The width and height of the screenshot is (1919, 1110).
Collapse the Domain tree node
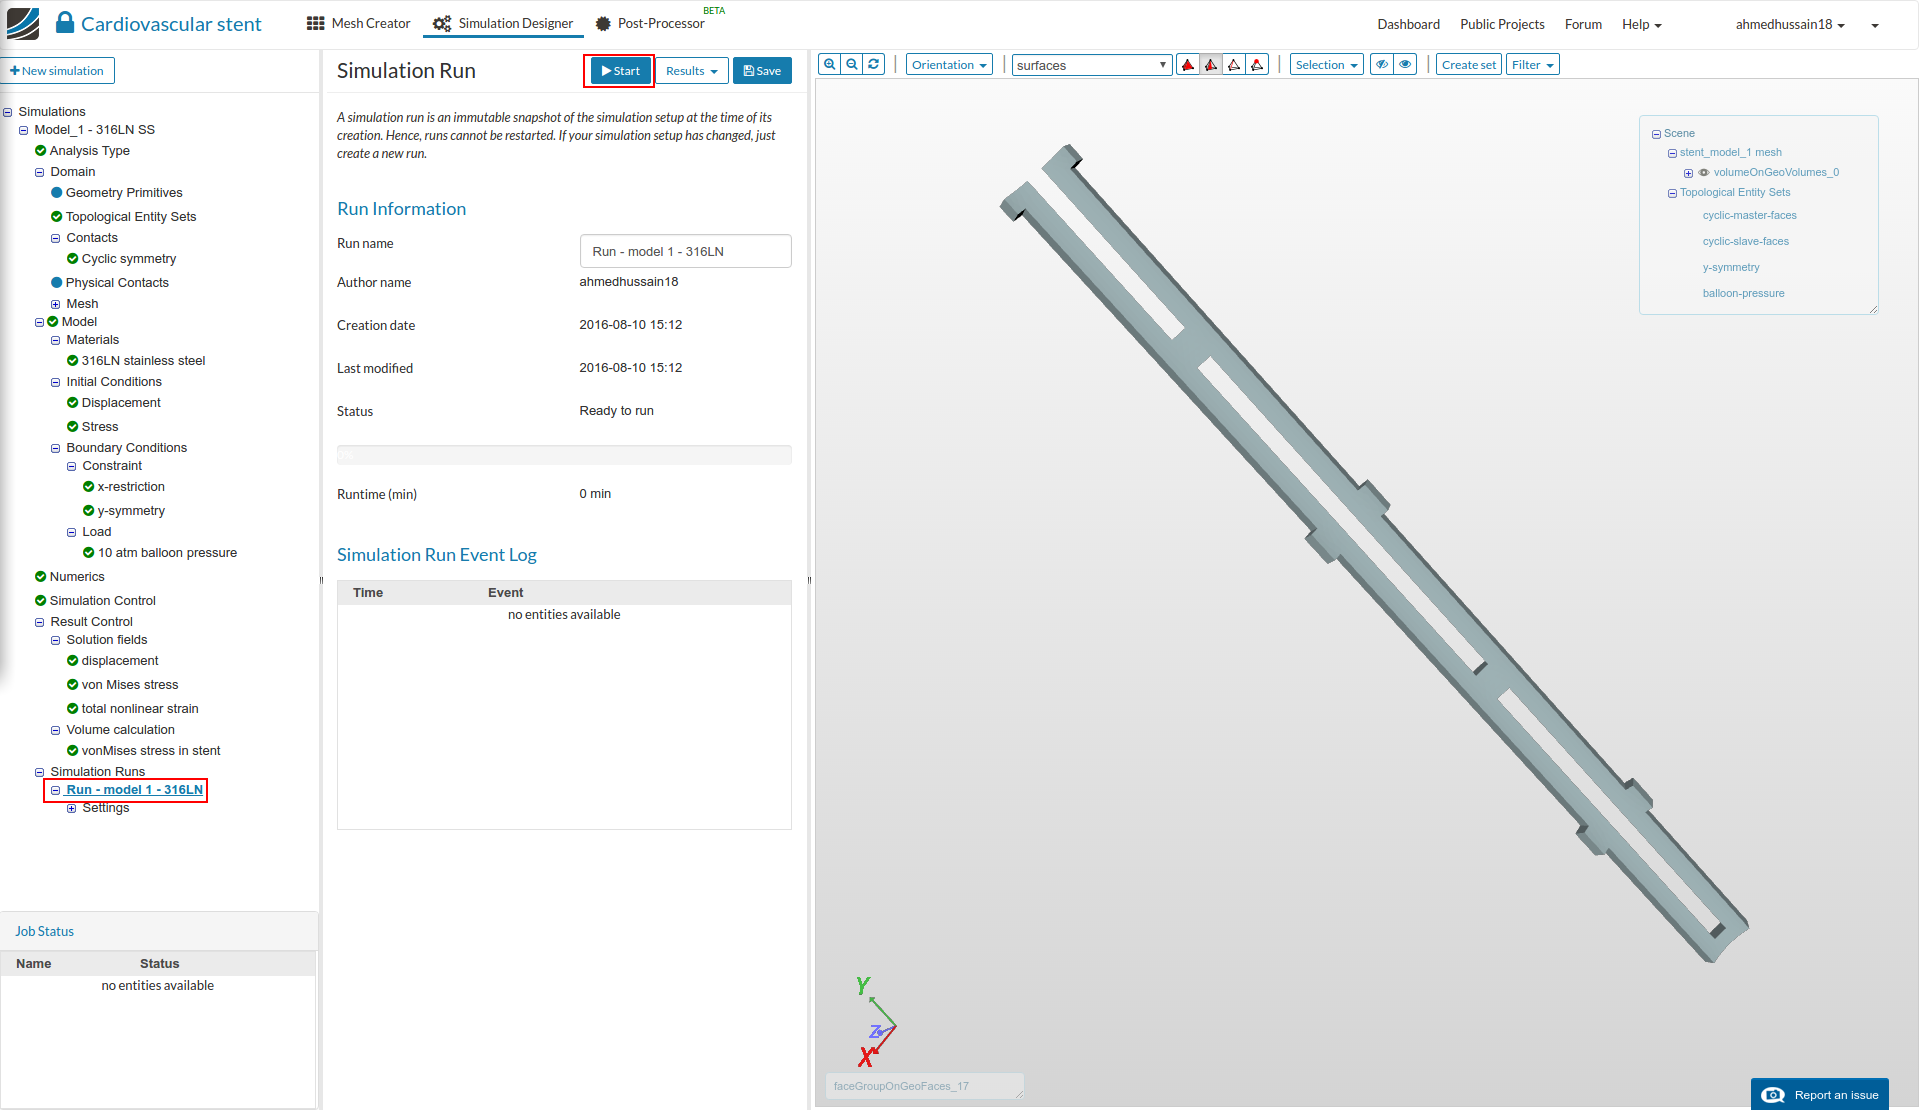pyautogui.click(x=40, y=173)
